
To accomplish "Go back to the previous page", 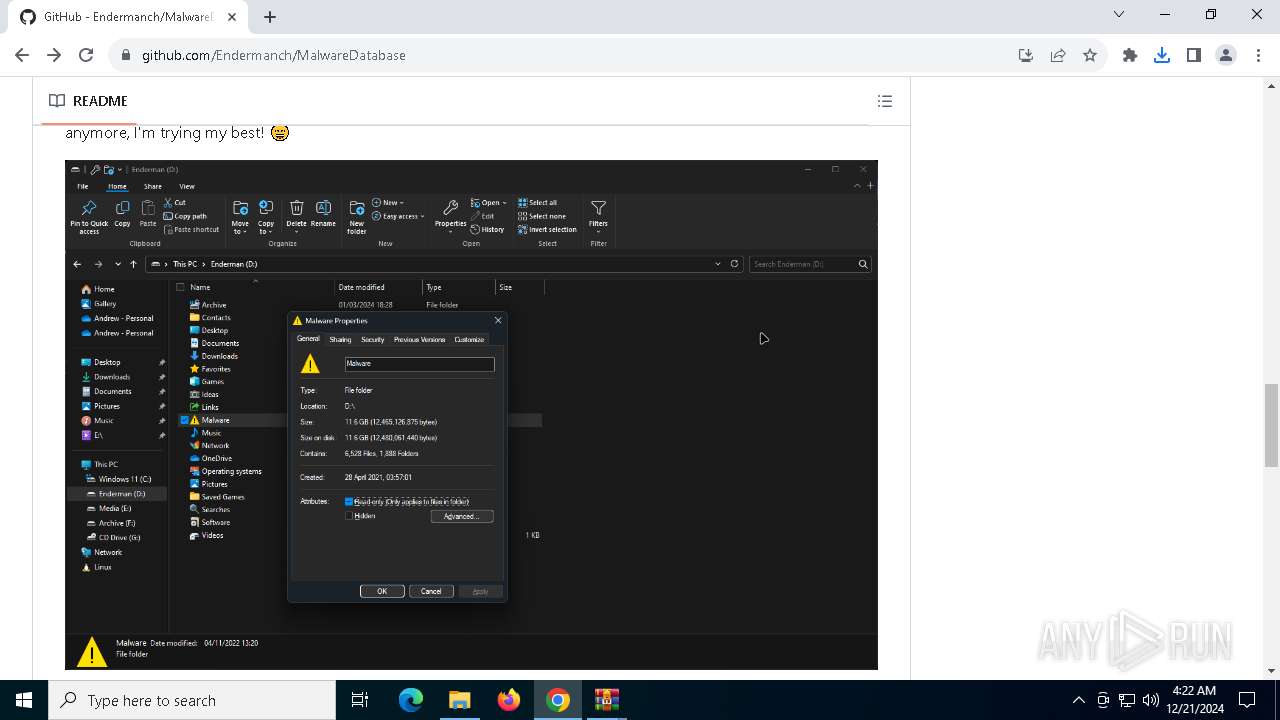I will (x=22, y=55).
